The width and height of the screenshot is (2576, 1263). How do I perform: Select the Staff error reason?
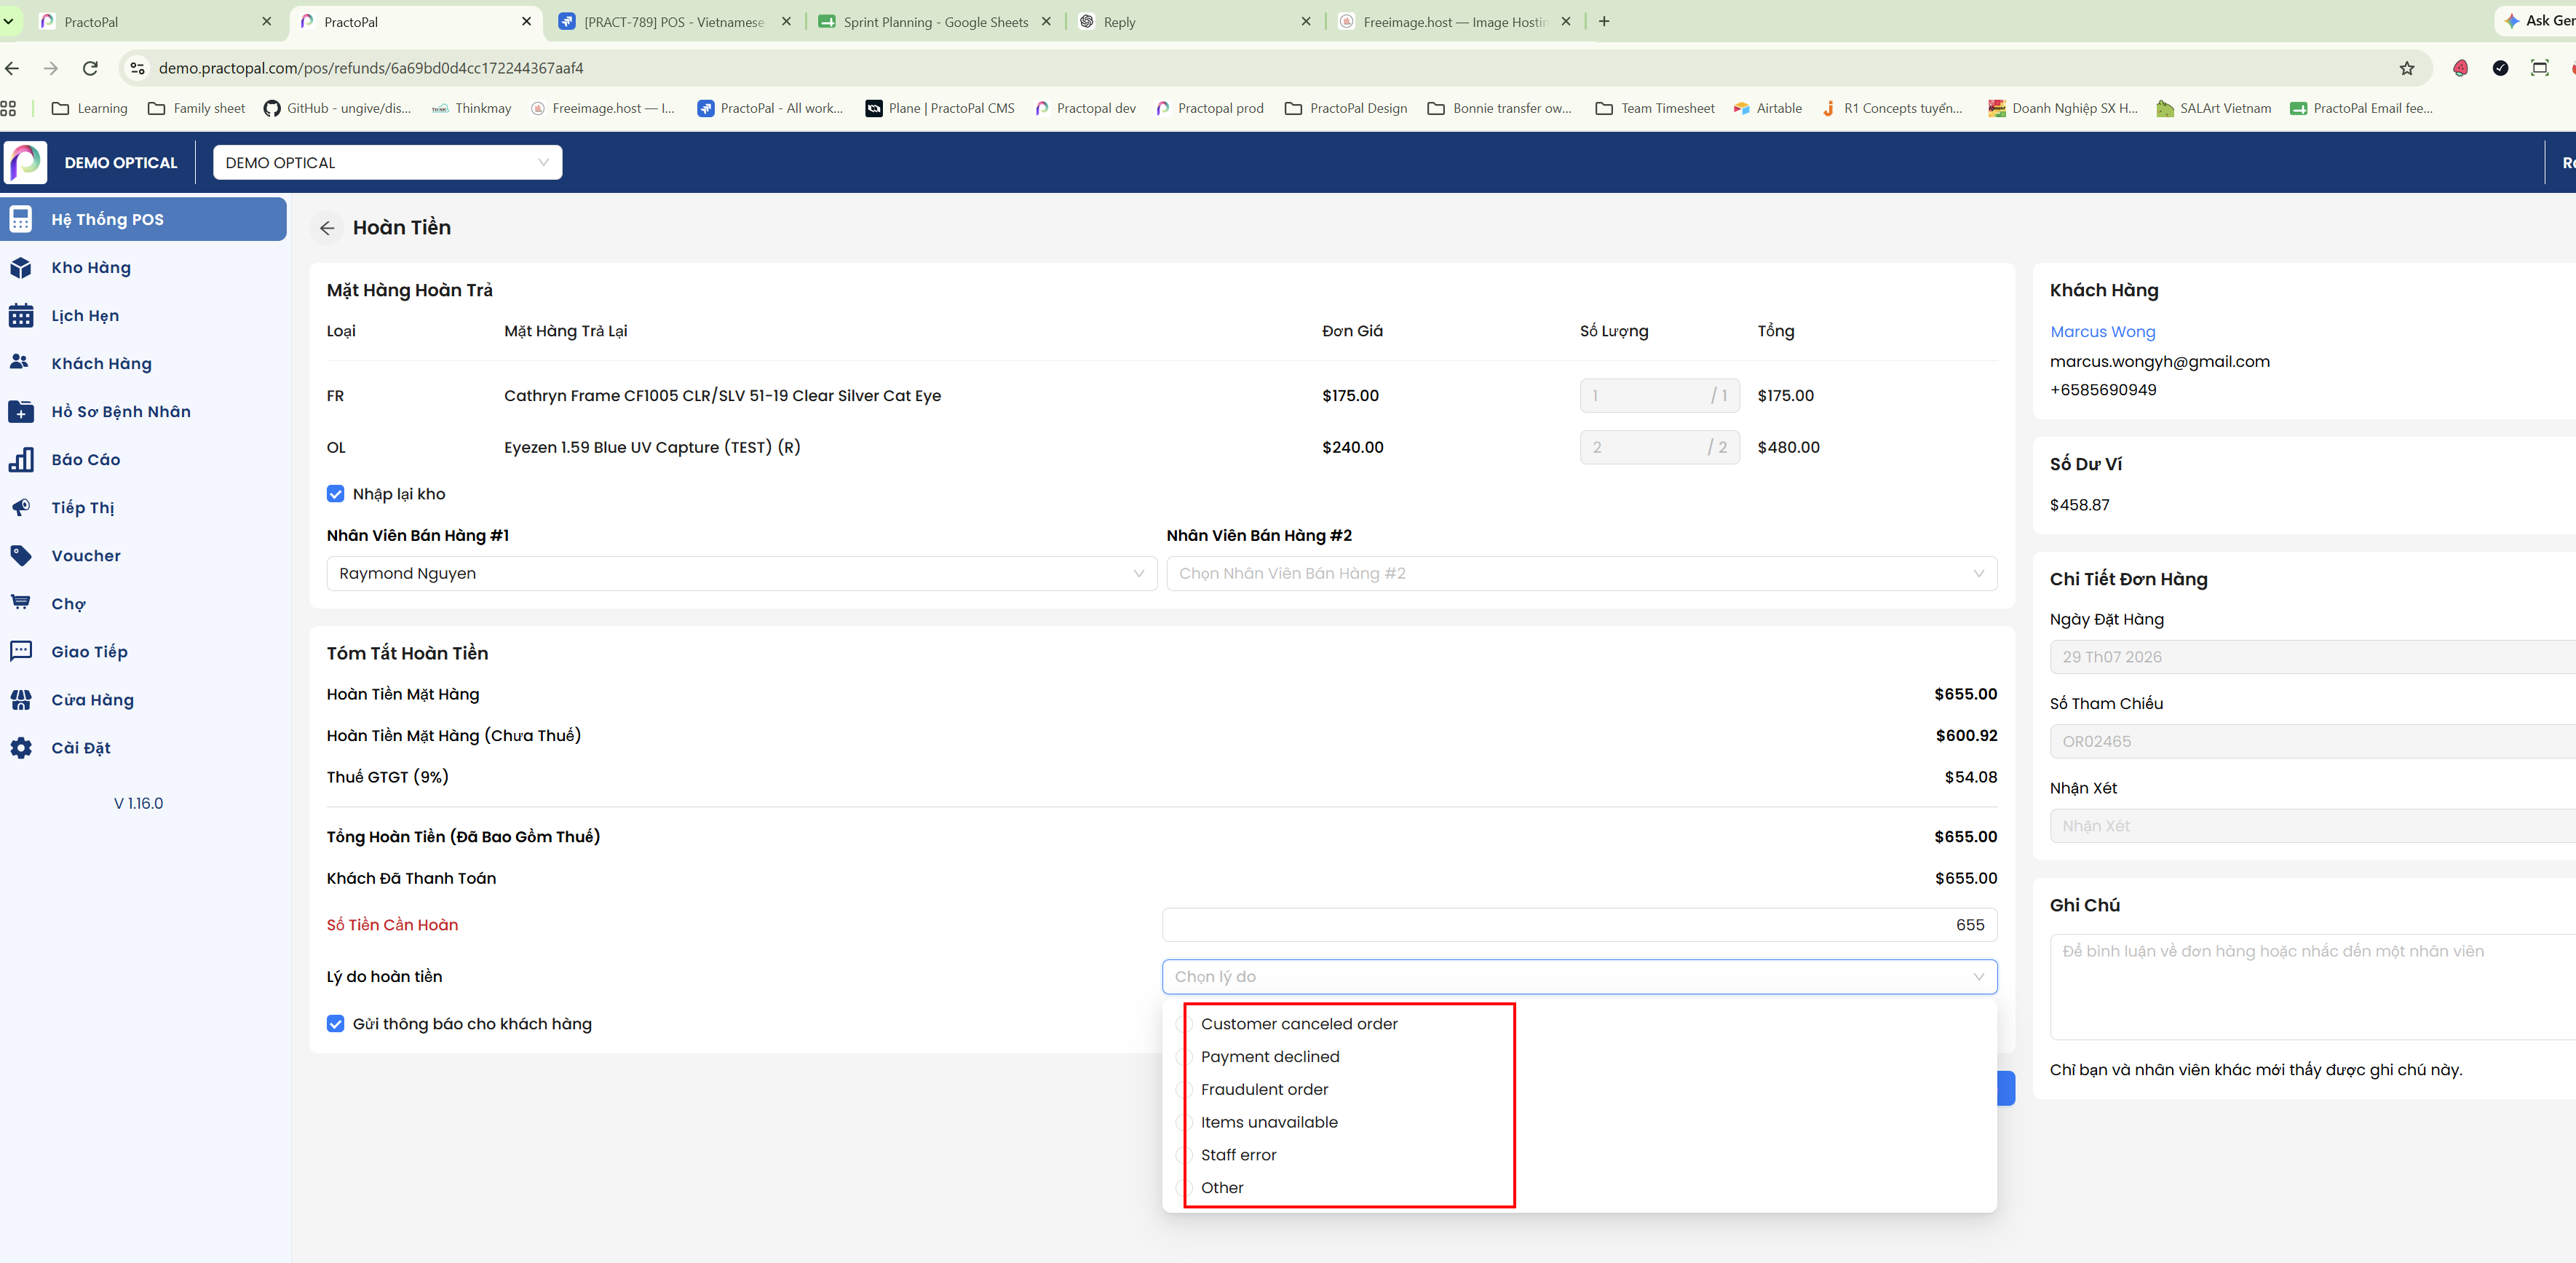point(1579,1155)
